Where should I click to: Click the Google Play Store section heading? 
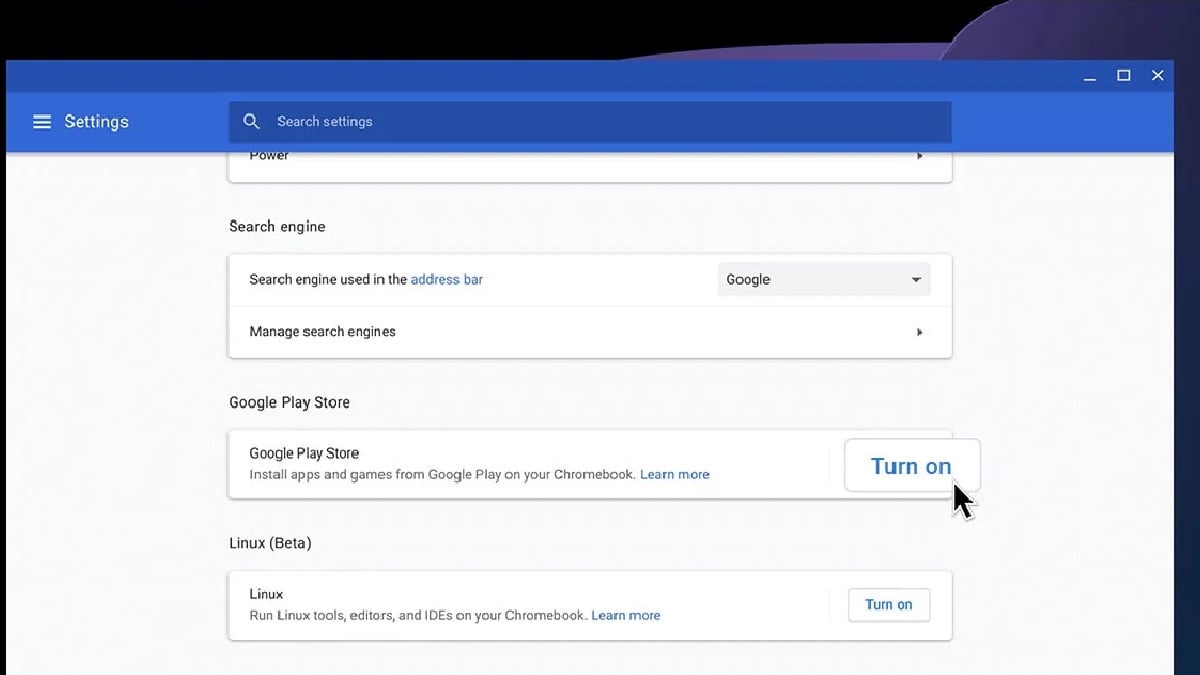point(290,403)
